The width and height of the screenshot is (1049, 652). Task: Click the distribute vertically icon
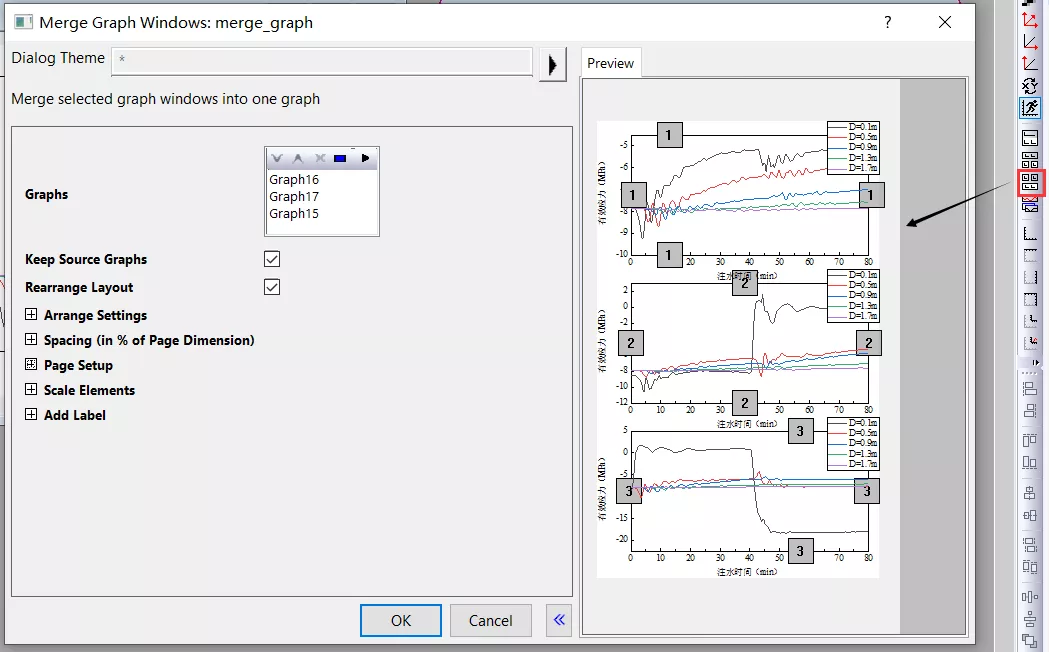1030,619
